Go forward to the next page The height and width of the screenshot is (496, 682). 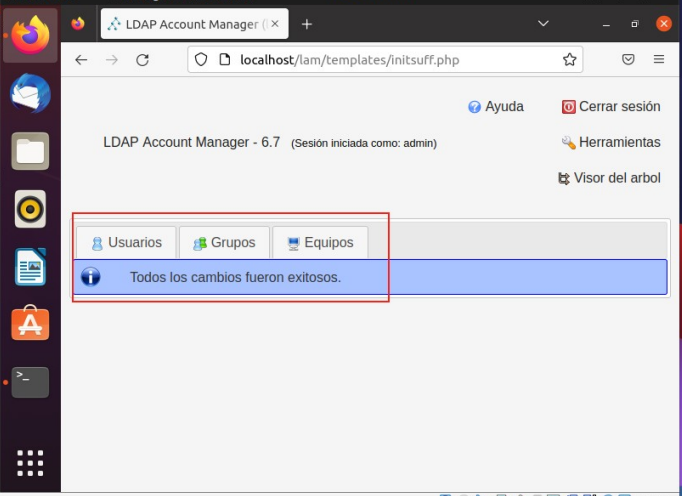[x=112, y=60]
